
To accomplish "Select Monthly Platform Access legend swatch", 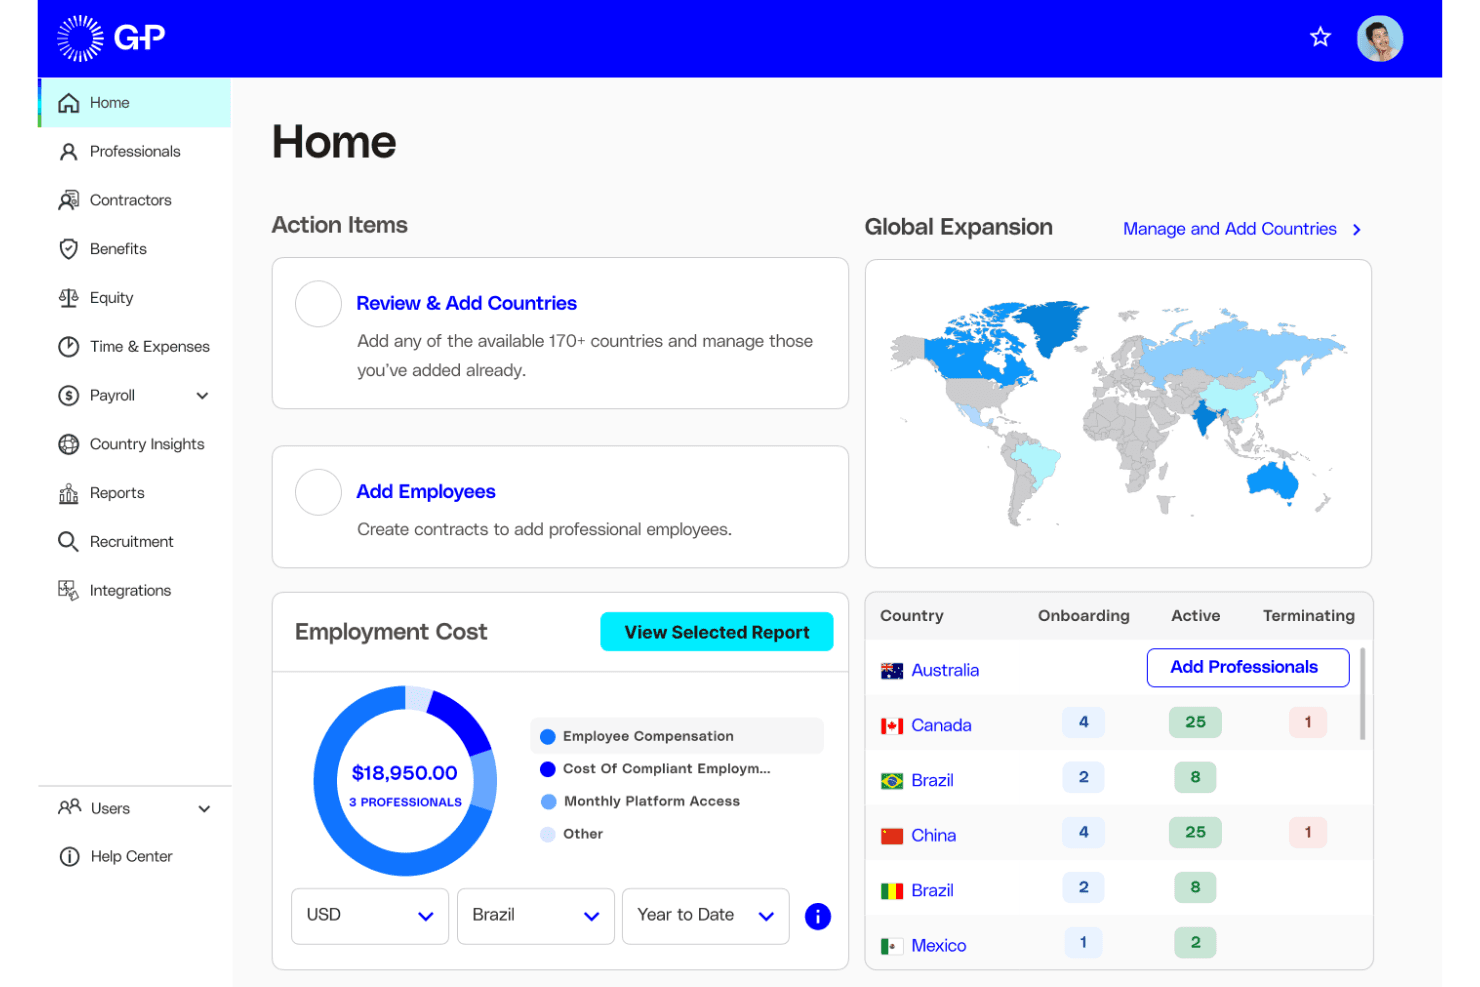I will point(548,802).
